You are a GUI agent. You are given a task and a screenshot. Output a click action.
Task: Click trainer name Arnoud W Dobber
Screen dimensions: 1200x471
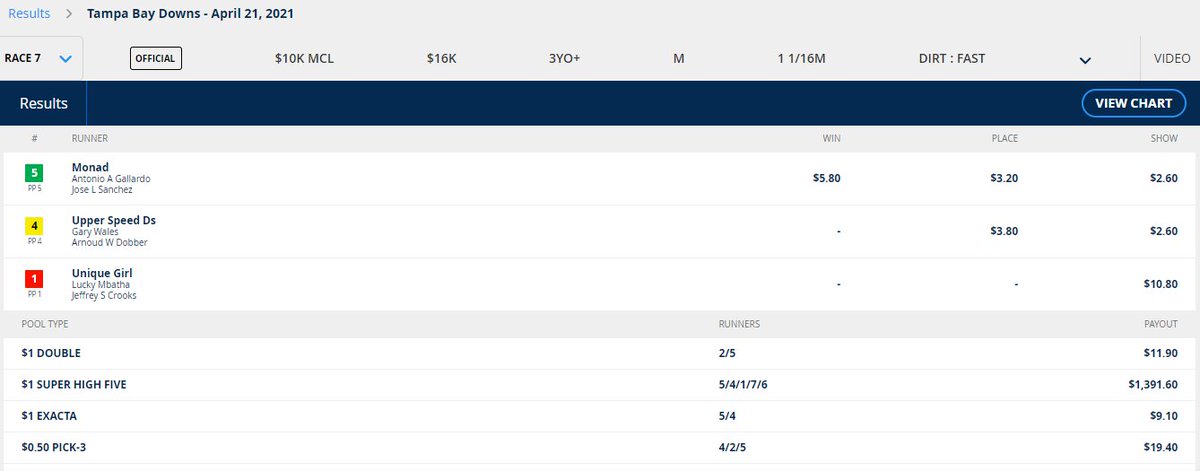(x=107, y=243)
